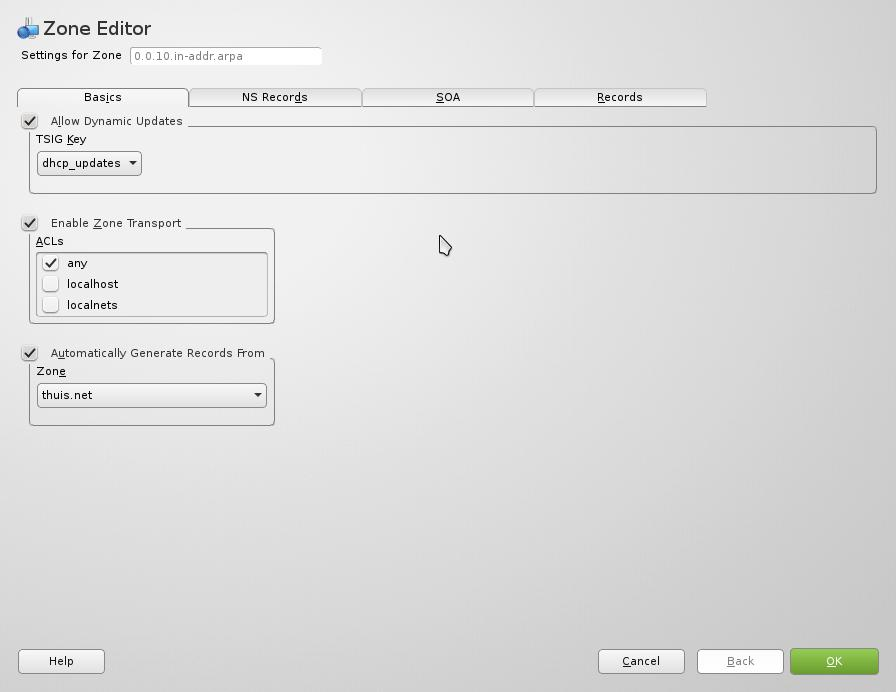Screen dimensions: 896x692
Task: Switch to the NS Records tab
Action: 275,97
